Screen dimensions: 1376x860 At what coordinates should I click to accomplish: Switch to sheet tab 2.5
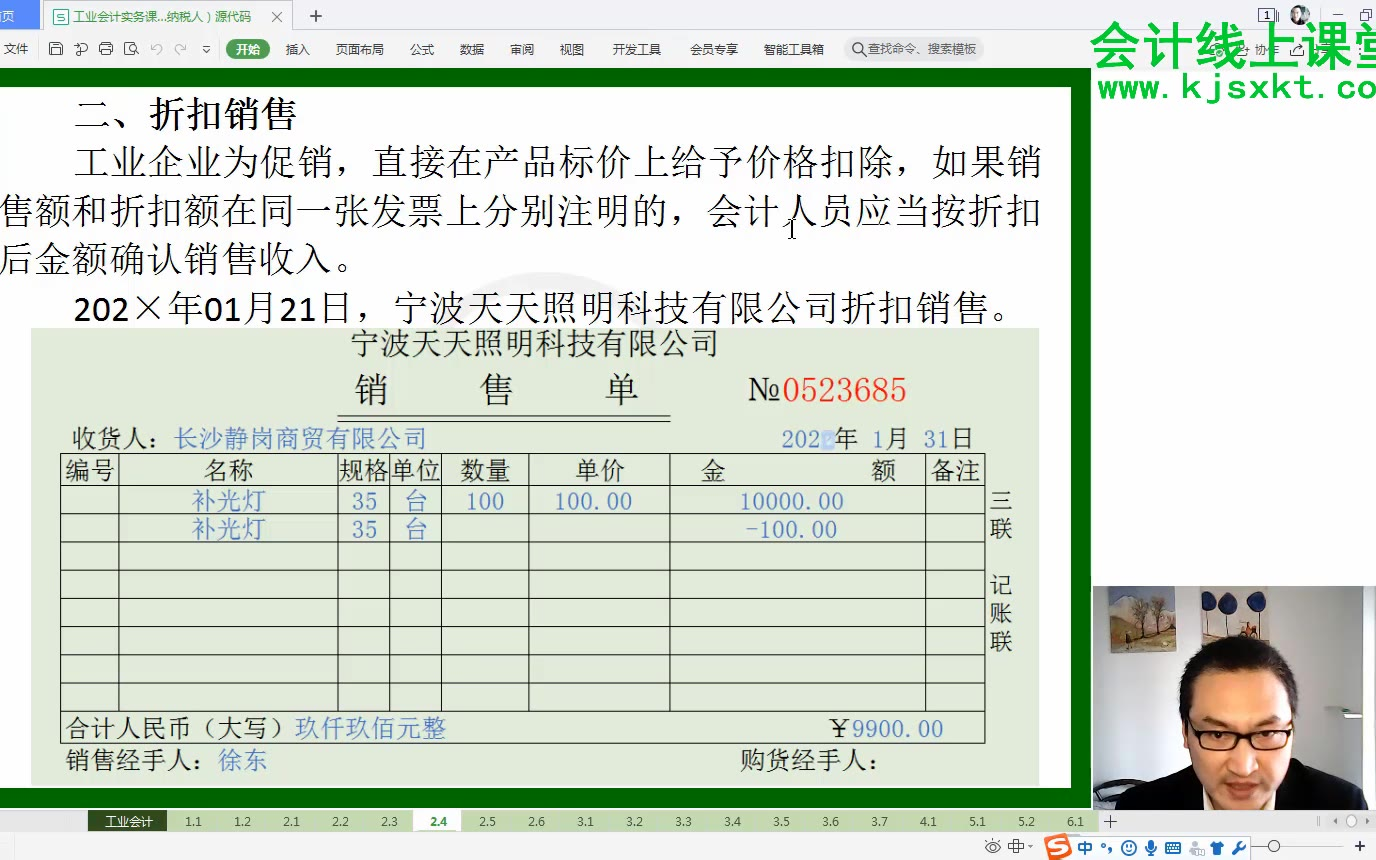point(487,821)
